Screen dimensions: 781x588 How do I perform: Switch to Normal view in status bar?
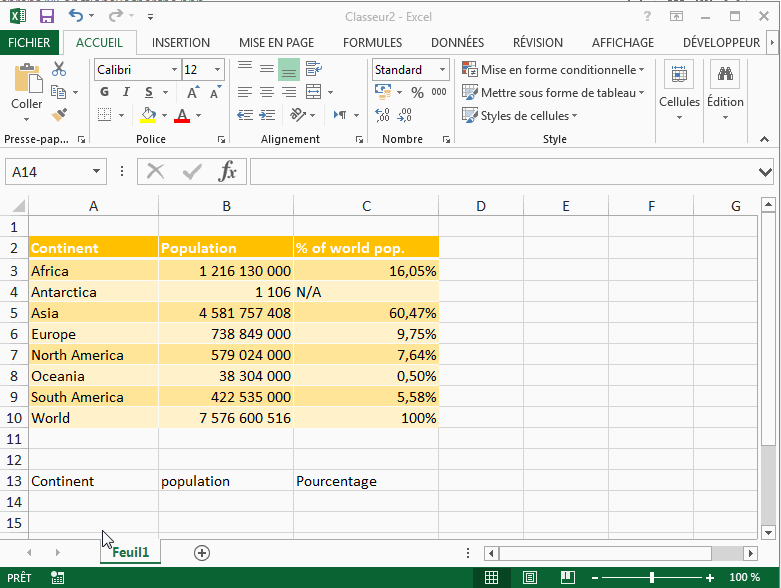click(x=491, y=578)
